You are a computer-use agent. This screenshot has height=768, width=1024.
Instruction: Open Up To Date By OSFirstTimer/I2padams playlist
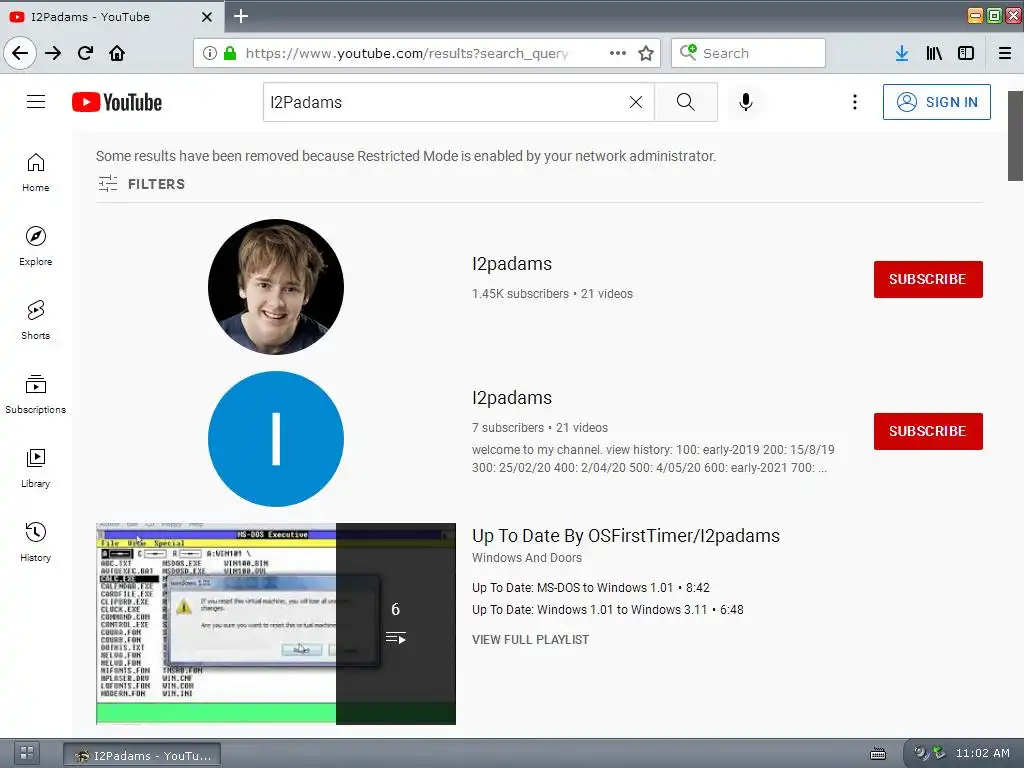[626, 536]
